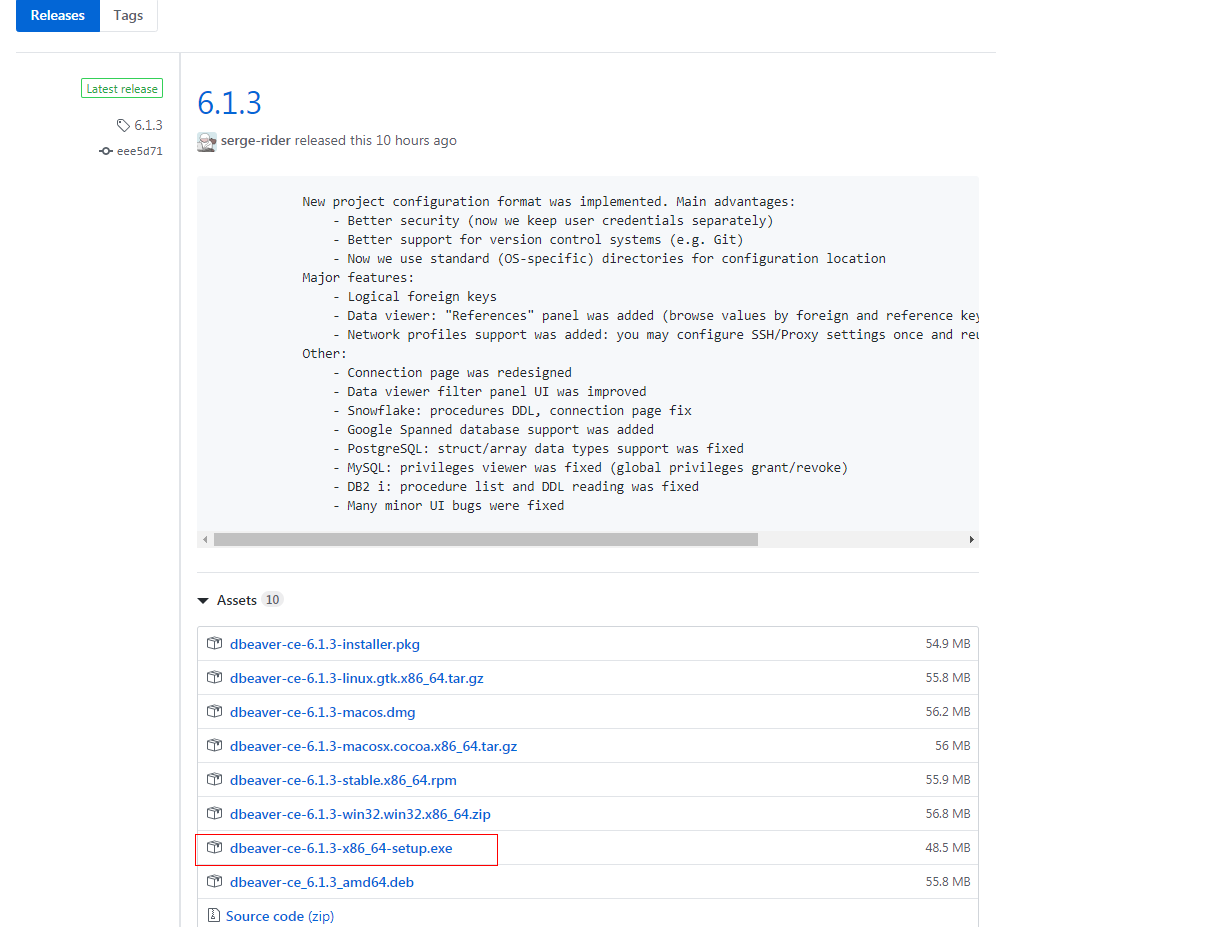Click the 56 MB size text
The image size is (1210, 927).
click(x=953, y=746)
